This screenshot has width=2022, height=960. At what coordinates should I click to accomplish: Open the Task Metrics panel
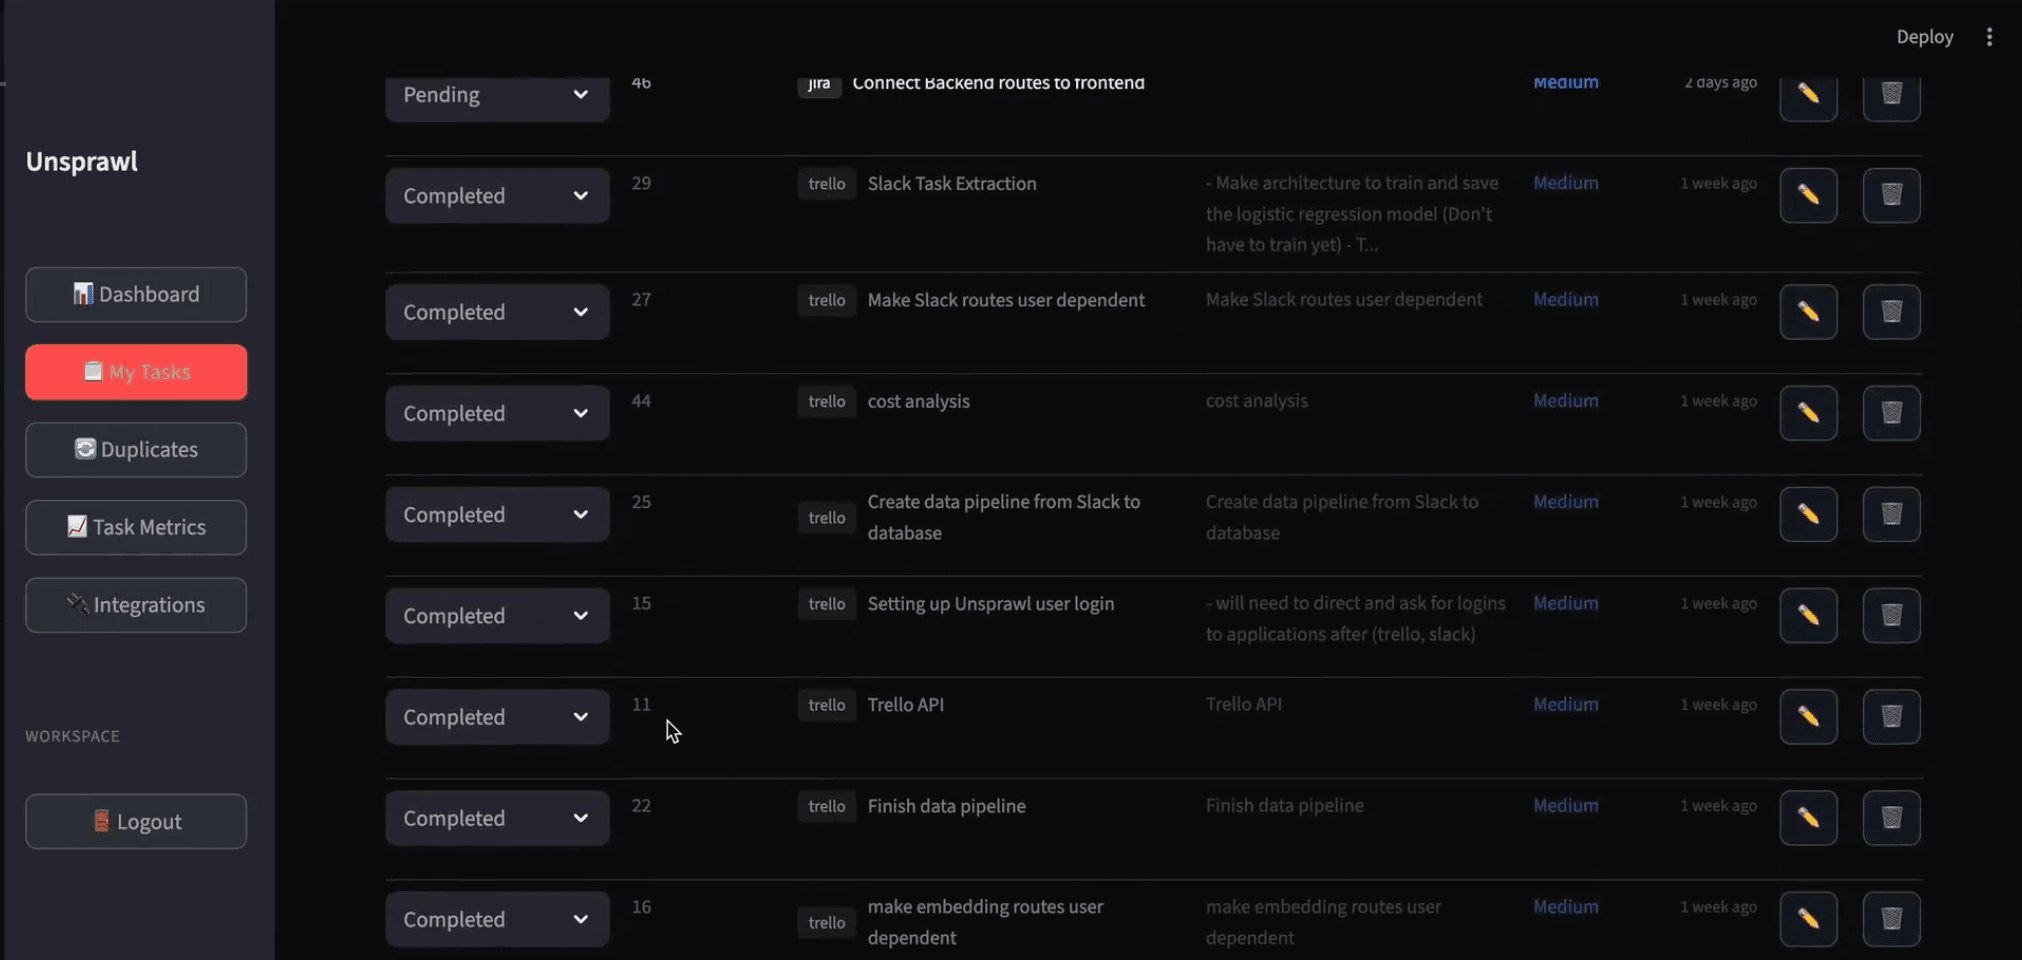point(135,527)
